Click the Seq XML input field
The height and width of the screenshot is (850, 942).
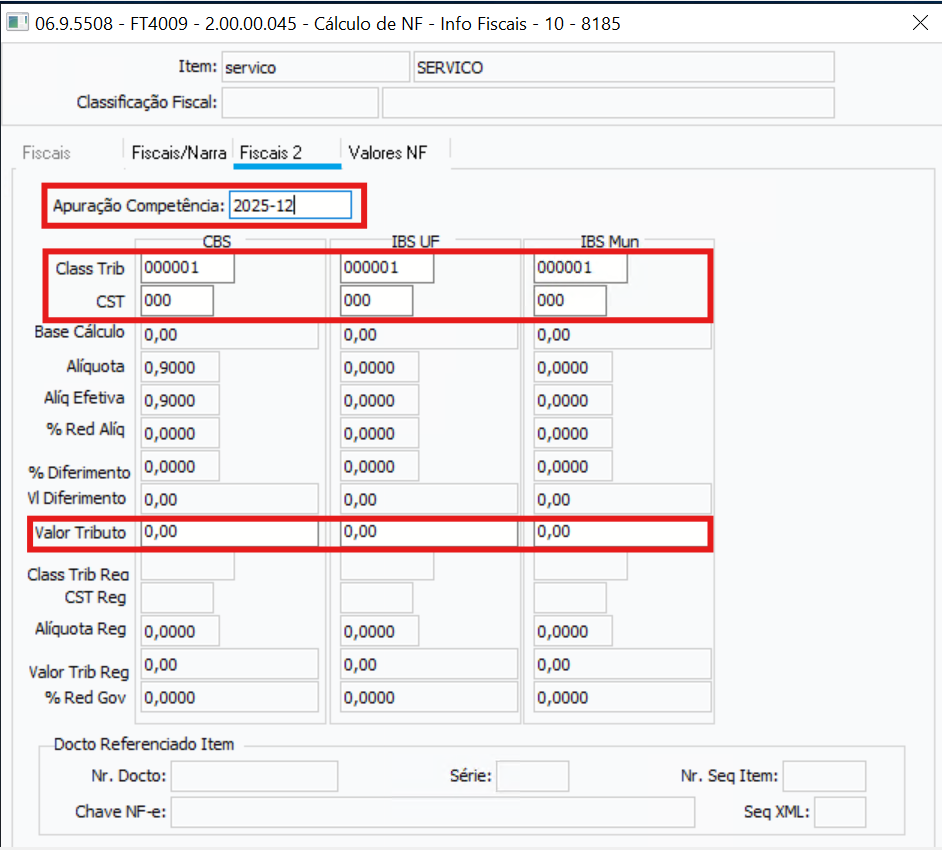tap(840, 812)
